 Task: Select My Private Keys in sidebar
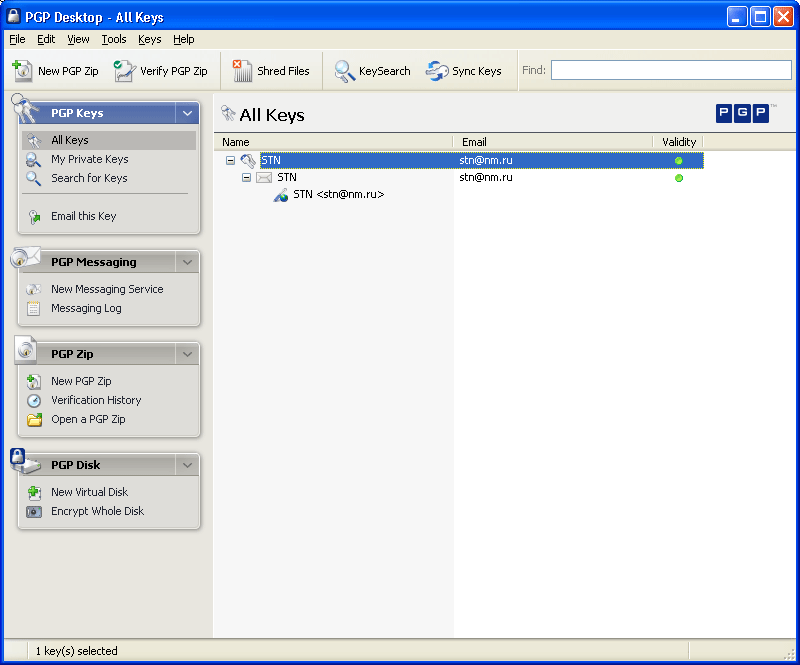[90, 159]
